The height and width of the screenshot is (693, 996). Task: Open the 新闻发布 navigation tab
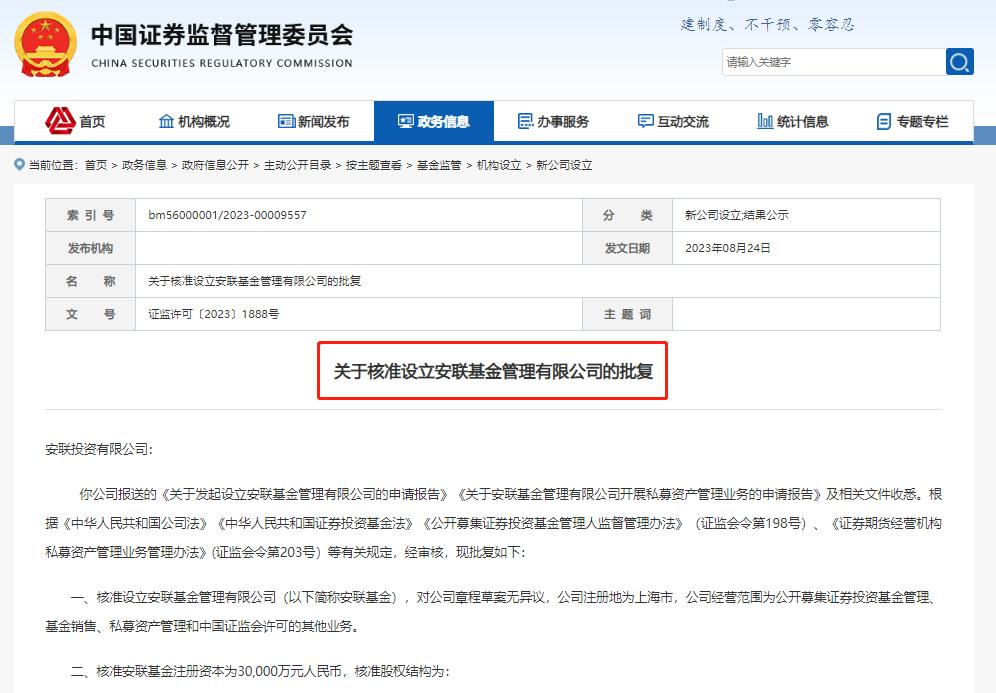tap(314, 121)
